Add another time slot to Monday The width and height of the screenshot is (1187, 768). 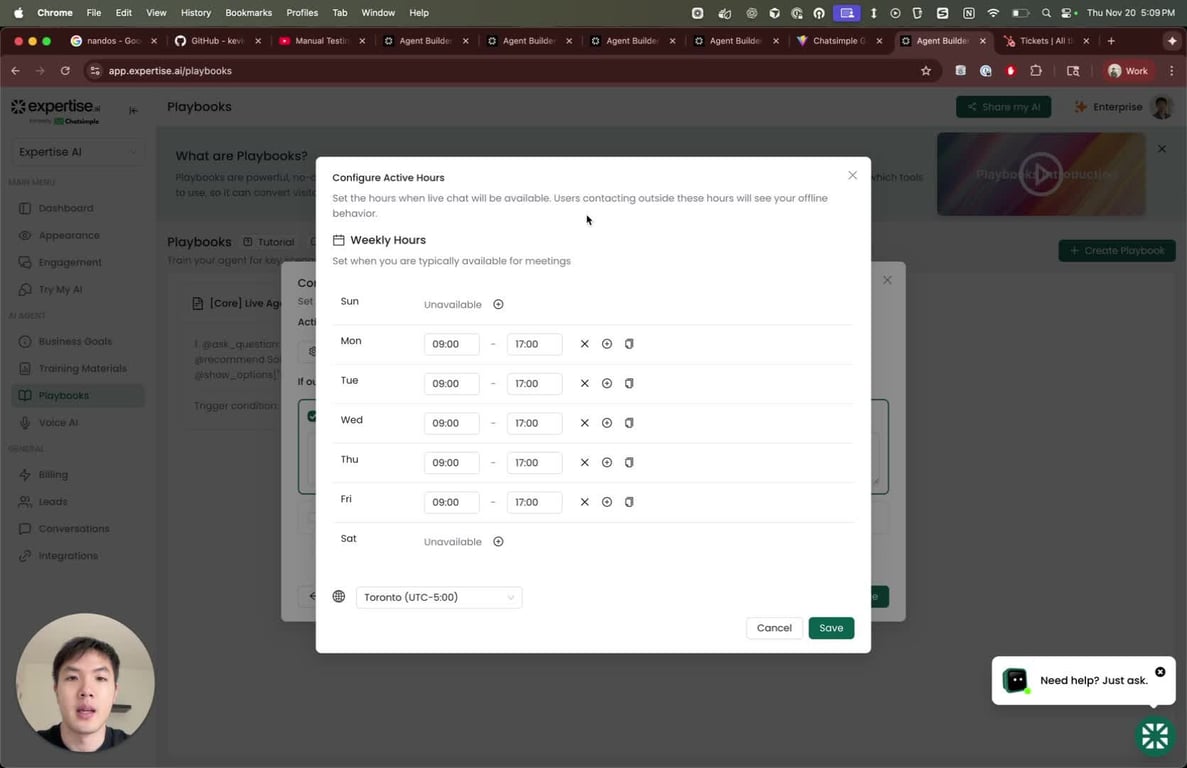pos(606,344)
